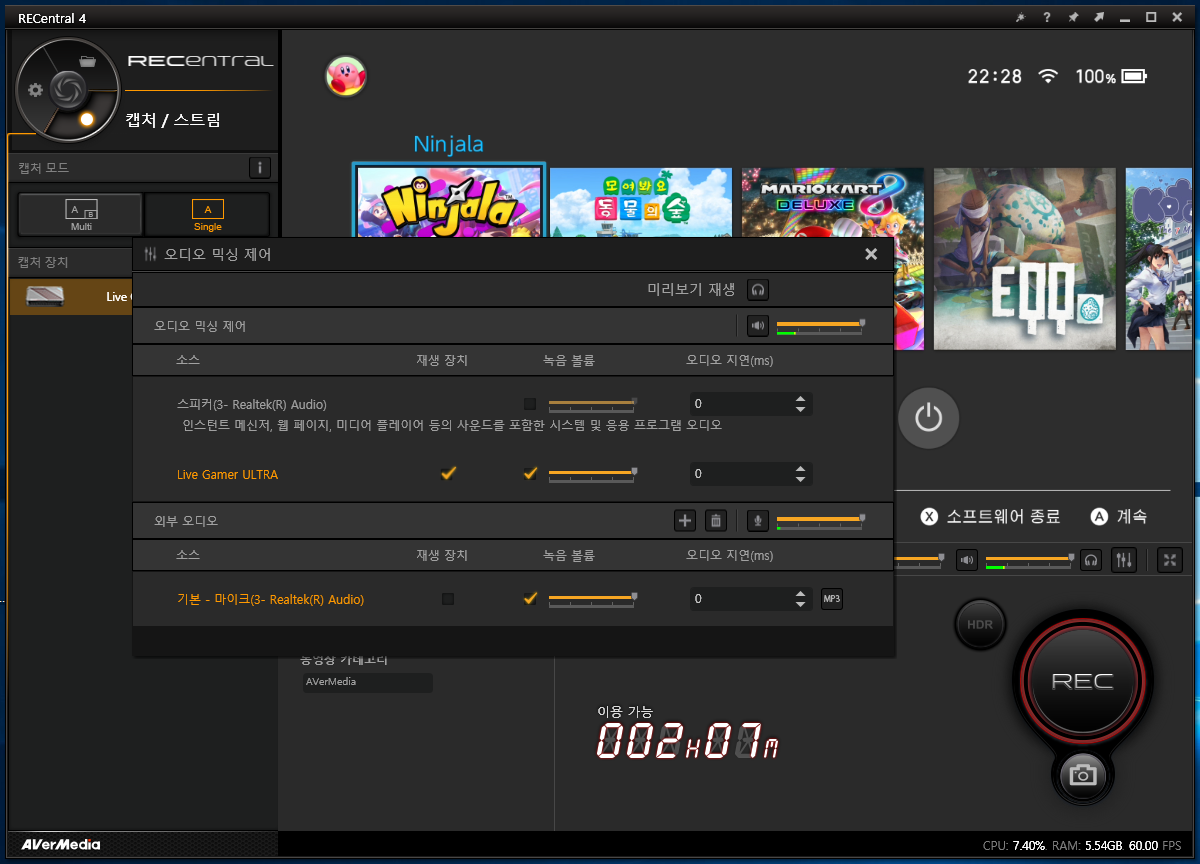The width and height of the screenshot is (1200, 864).
Task: Adjust the microphone recording volume slider
Action: coord(592,599)
